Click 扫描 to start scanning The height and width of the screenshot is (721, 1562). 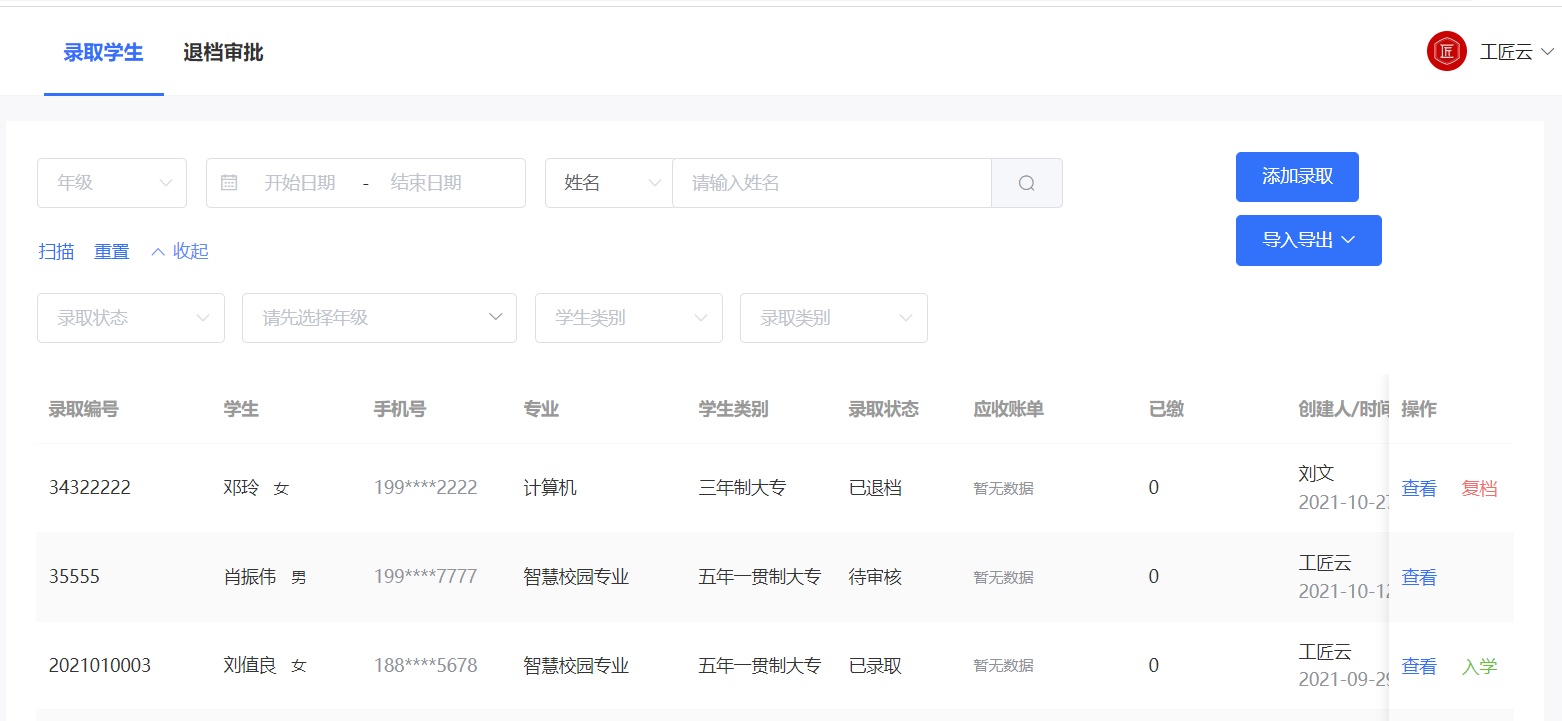click(56, 251)
